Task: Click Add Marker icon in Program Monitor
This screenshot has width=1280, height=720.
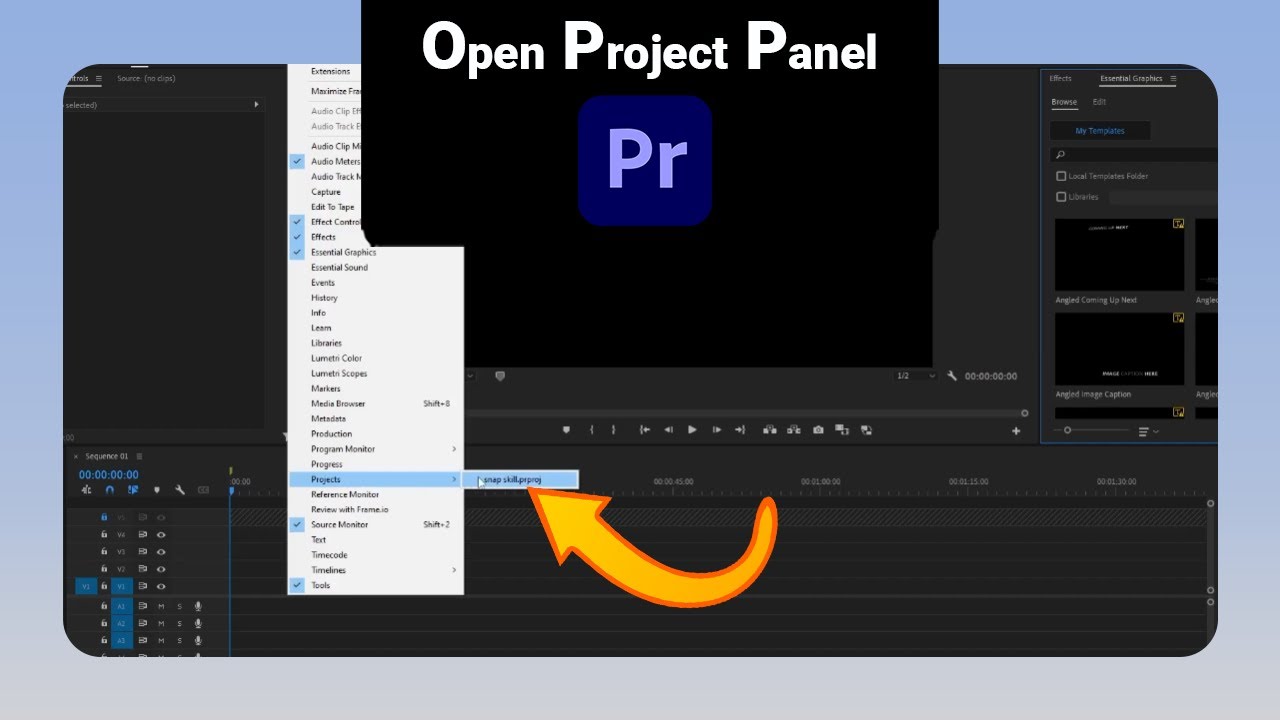Action: (566, 430)
